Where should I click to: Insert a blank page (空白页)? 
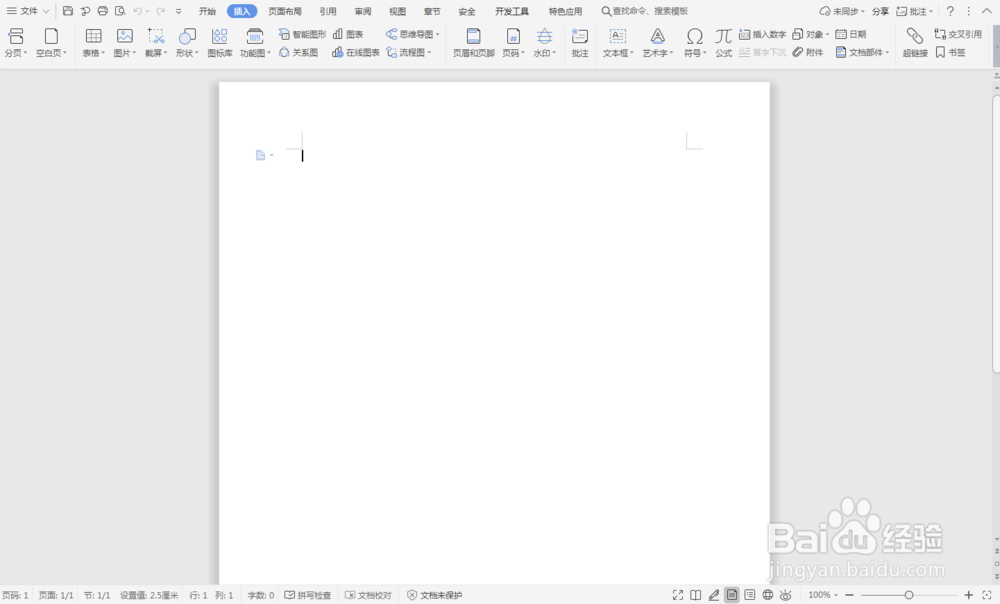51,43
